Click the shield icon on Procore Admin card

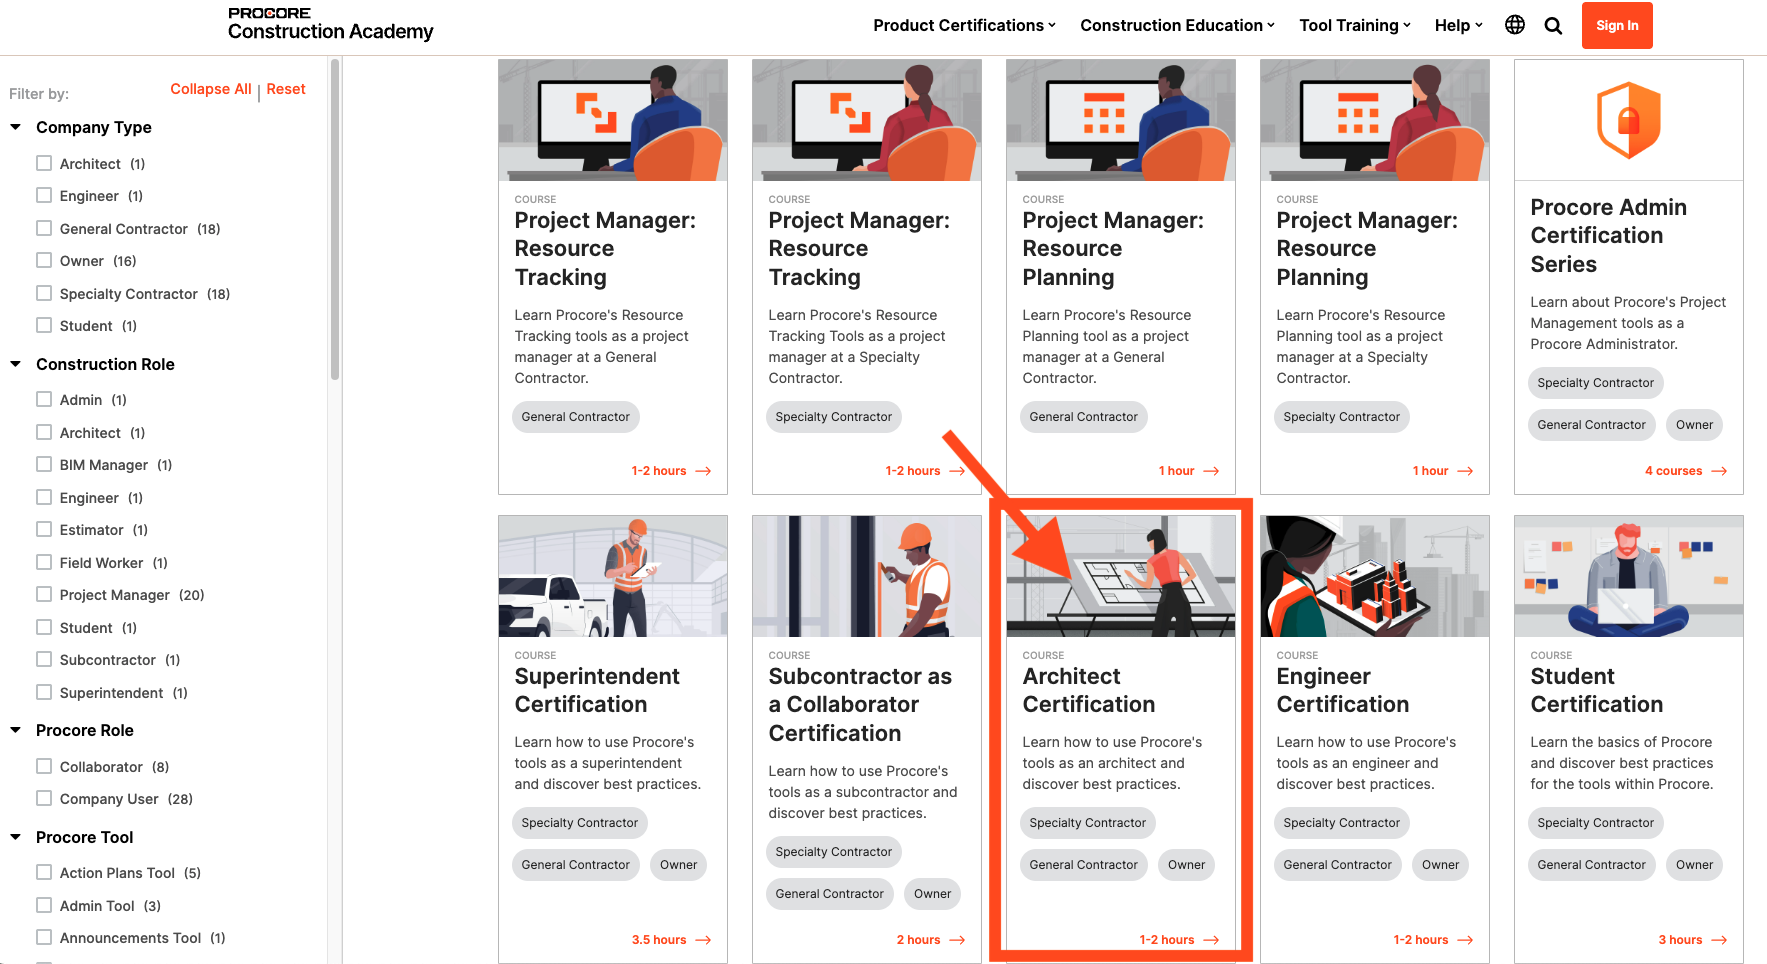[1628, 120]
